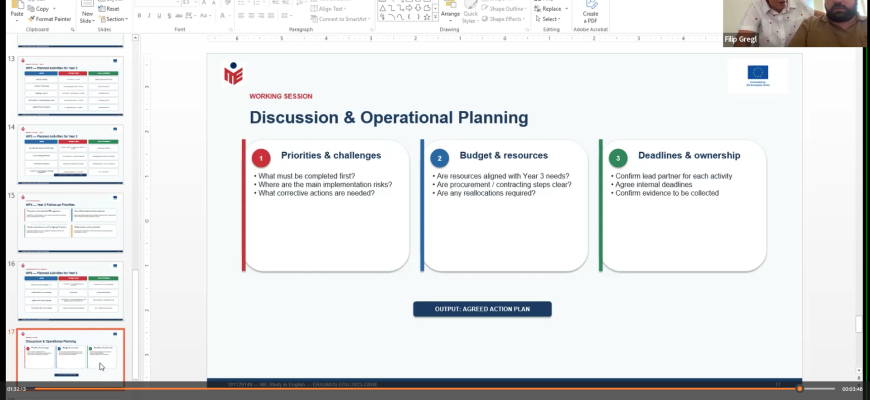Select the curve shape in gallery
This screenshot has width=870, height=400.
point(401,17)
